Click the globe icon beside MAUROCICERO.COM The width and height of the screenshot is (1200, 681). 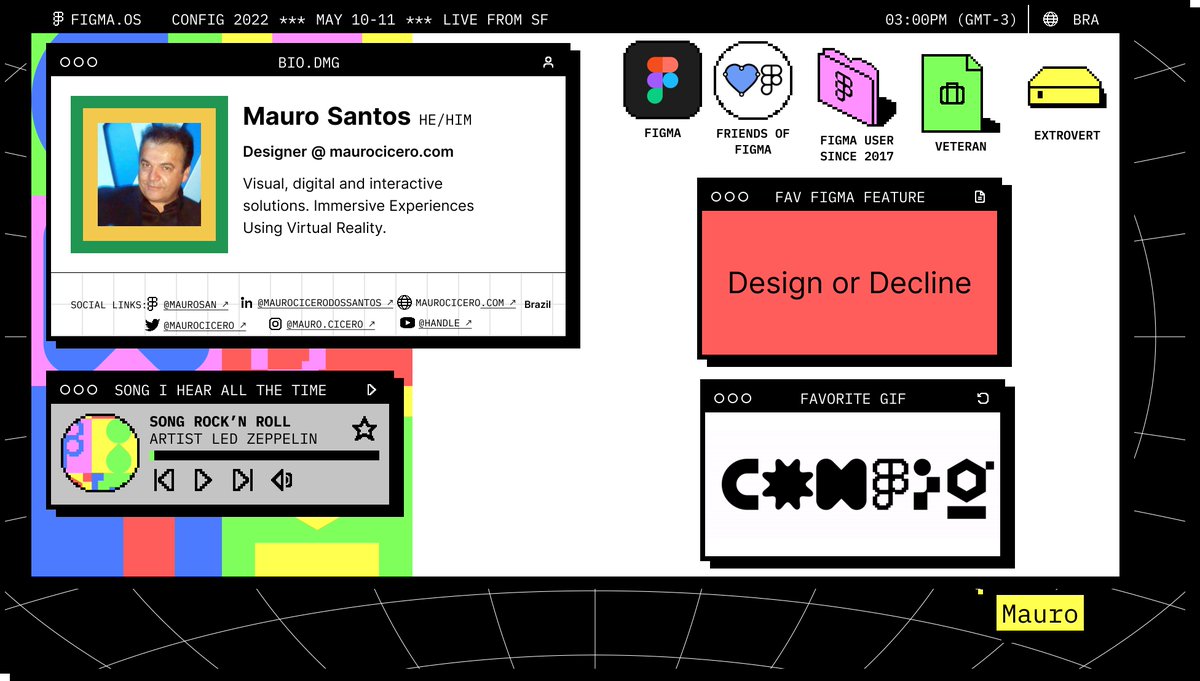coord(404,302)
